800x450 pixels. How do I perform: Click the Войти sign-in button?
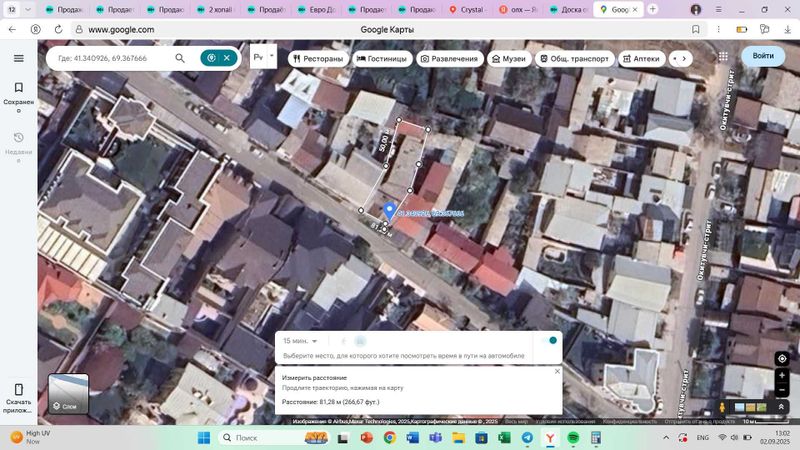coord(763,56)
